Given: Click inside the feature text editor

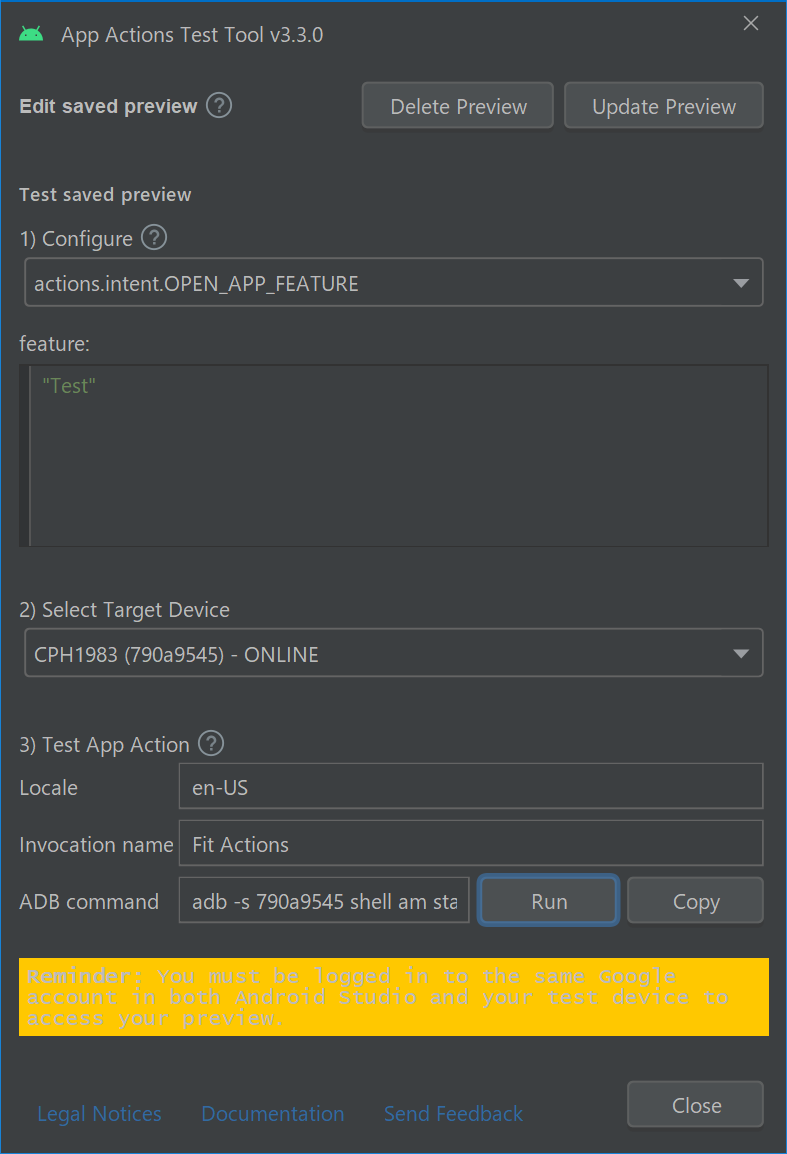Looking at the screenshot, I should pyautogui.click(x=394, y=456).
